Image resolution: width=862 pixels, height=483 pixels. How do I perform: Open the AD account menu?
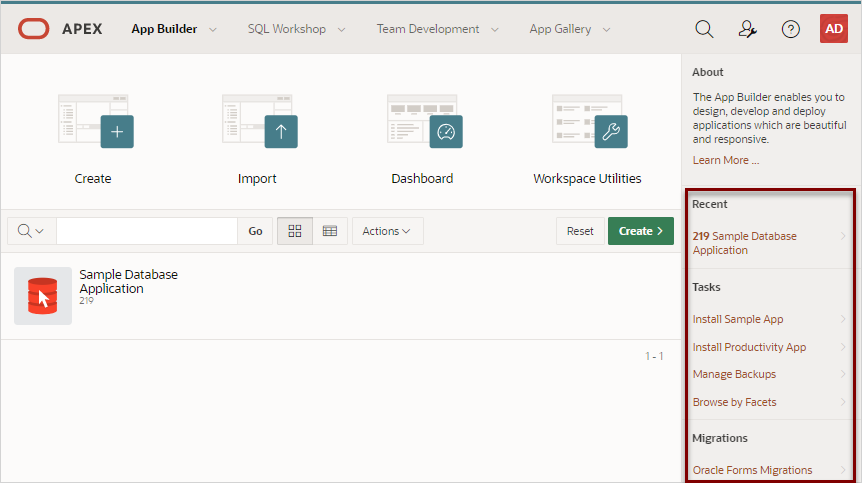point(833,29)
